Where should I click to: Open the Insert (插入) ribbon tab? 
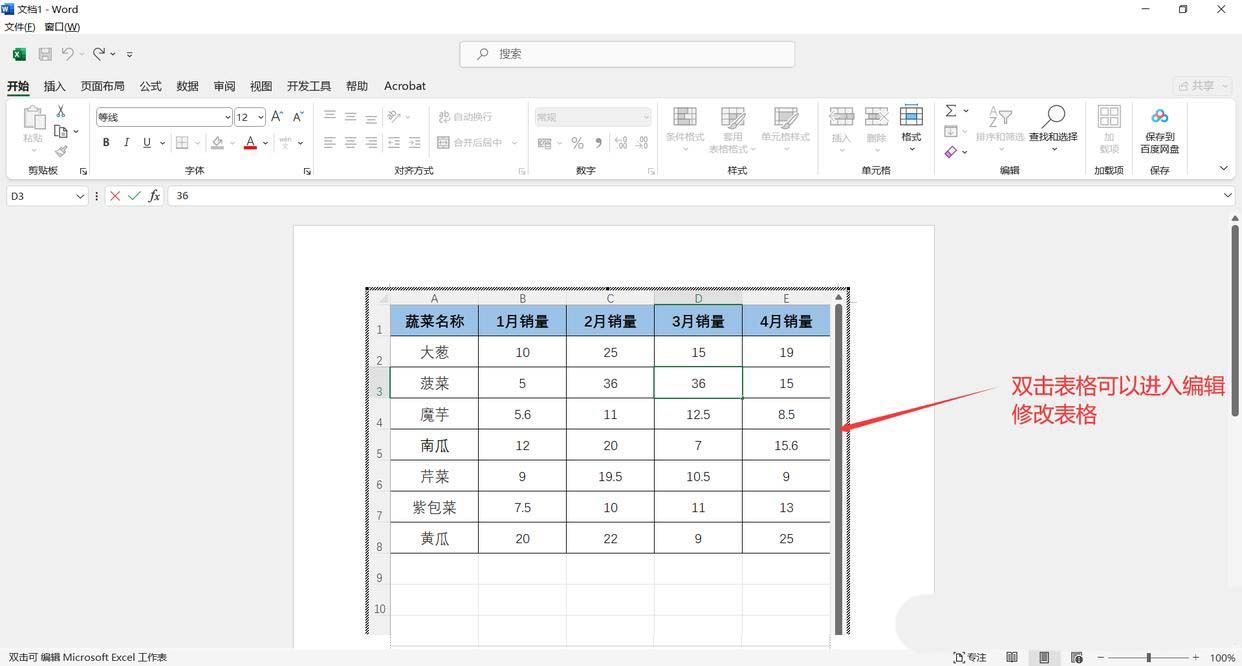[x=54, y=86]
